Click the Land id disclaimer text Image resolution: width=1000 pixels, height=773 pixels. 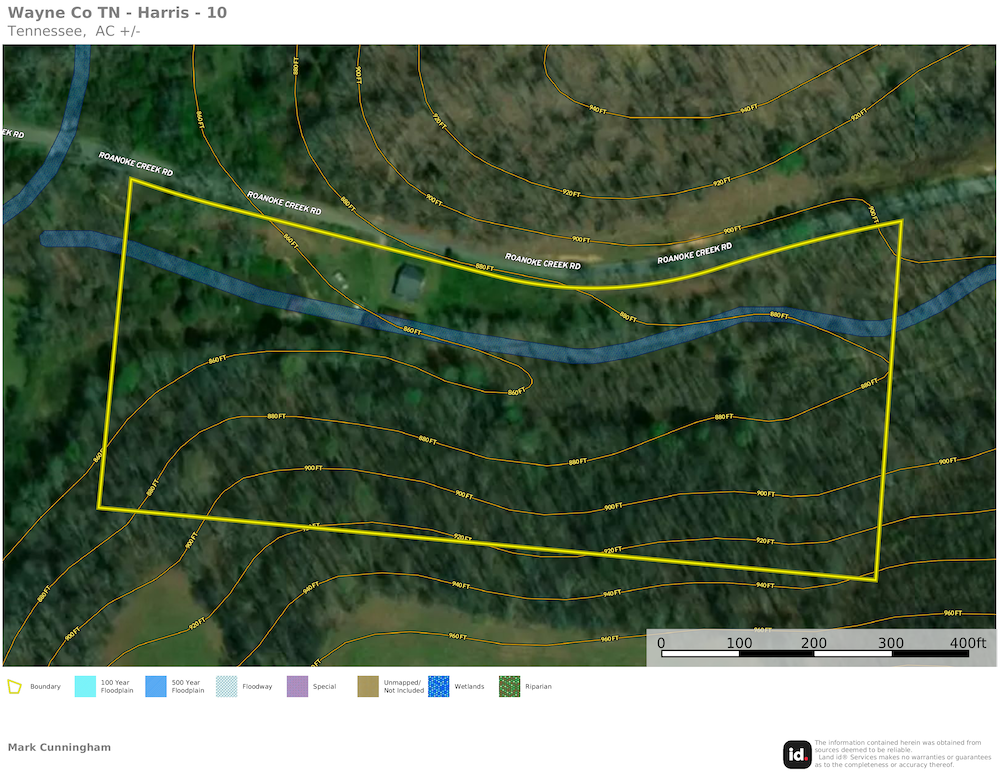click(898, 754)
